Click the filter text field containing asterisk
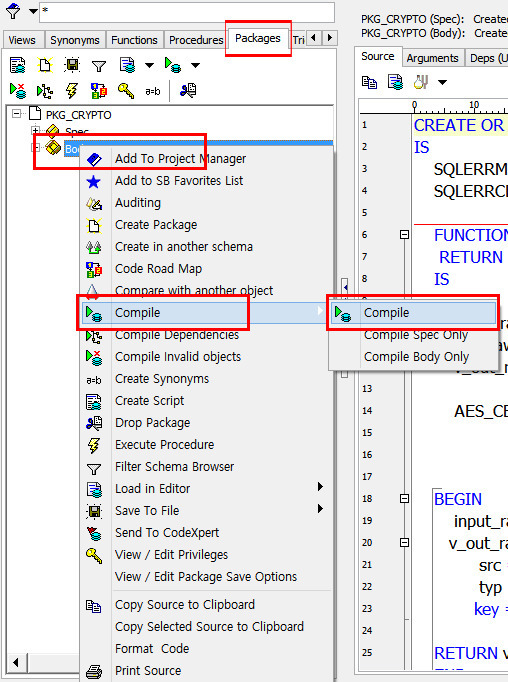Image resolution: width=508 pixels, height=682 pixels. point(187,12)
